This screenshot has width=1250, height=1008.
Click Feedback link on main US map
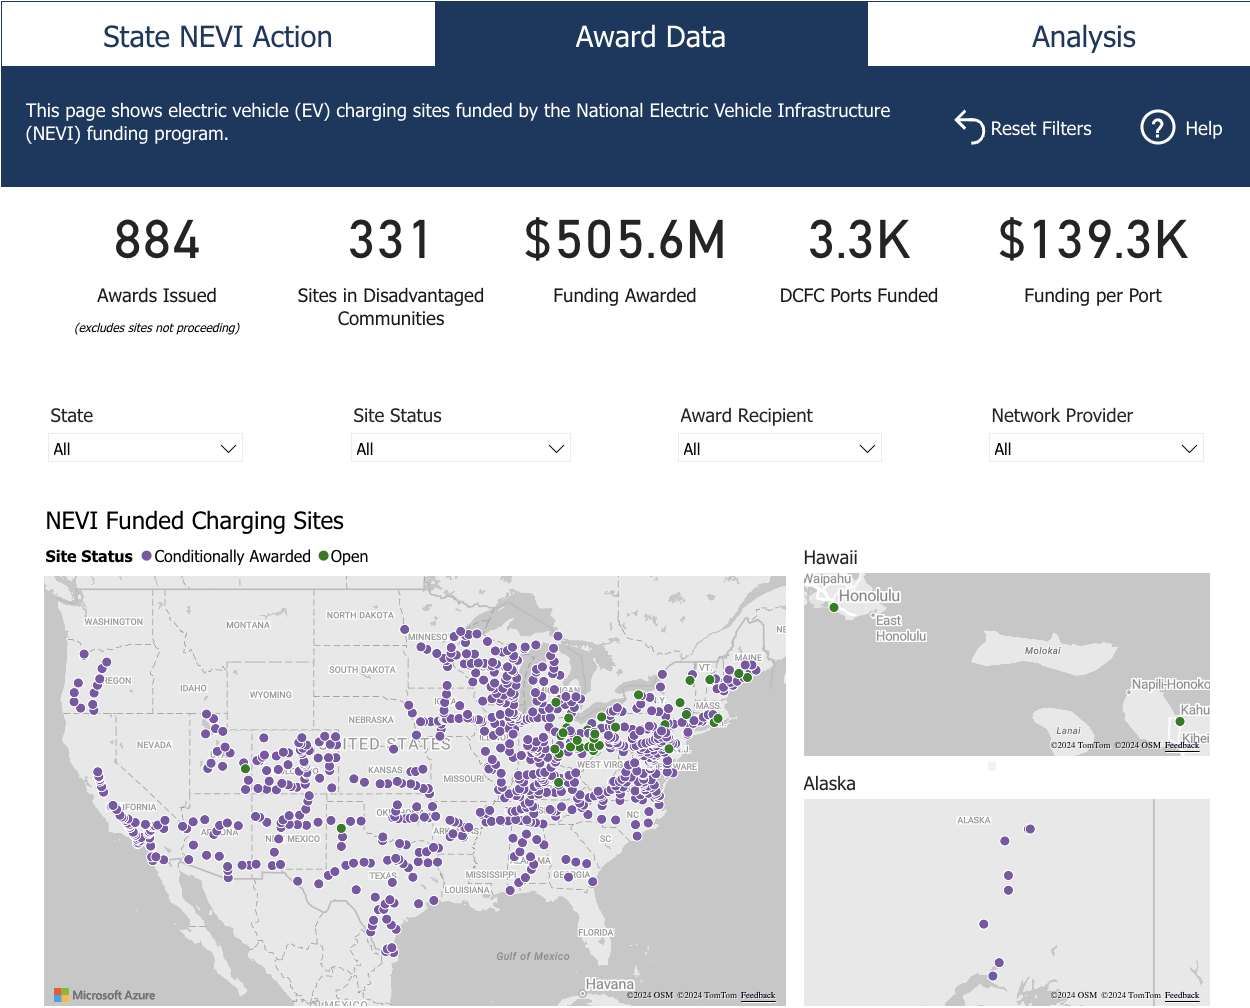[x=758, y=995]
